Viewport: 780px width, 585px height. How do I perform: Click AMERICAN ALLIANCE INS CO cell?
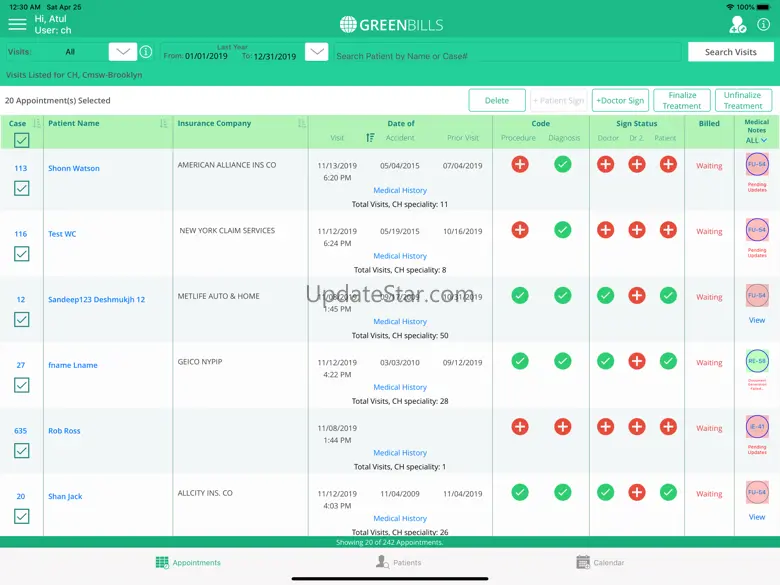click(227, 165)
